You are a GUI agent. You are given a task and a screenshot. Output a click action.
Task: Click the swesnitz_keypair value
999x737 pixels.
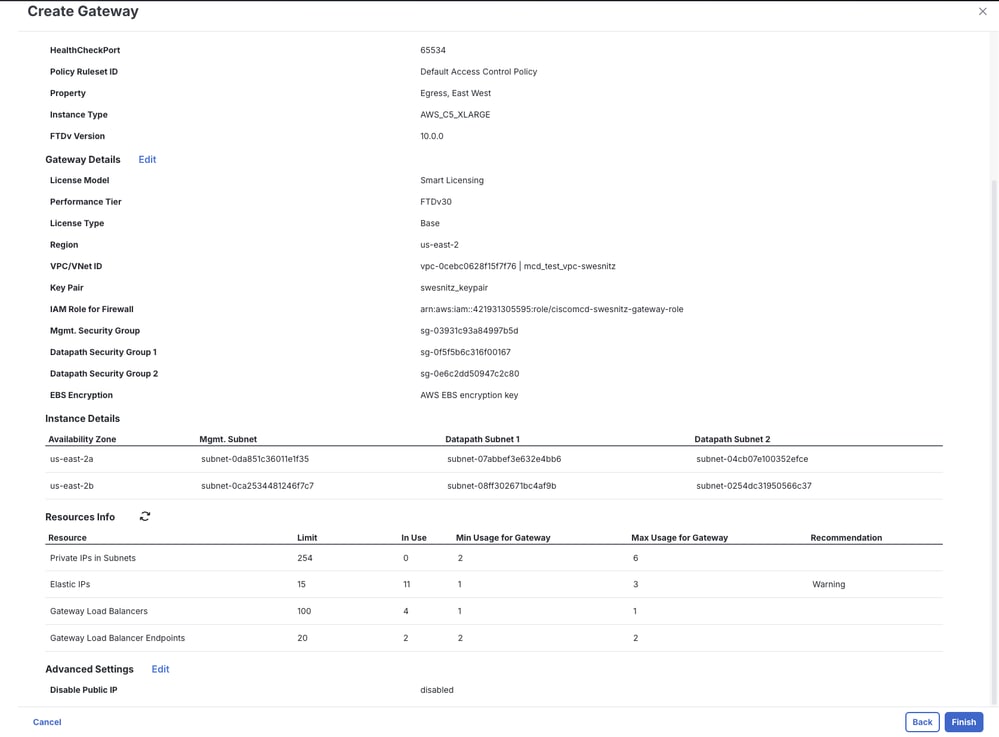(454, 288)
